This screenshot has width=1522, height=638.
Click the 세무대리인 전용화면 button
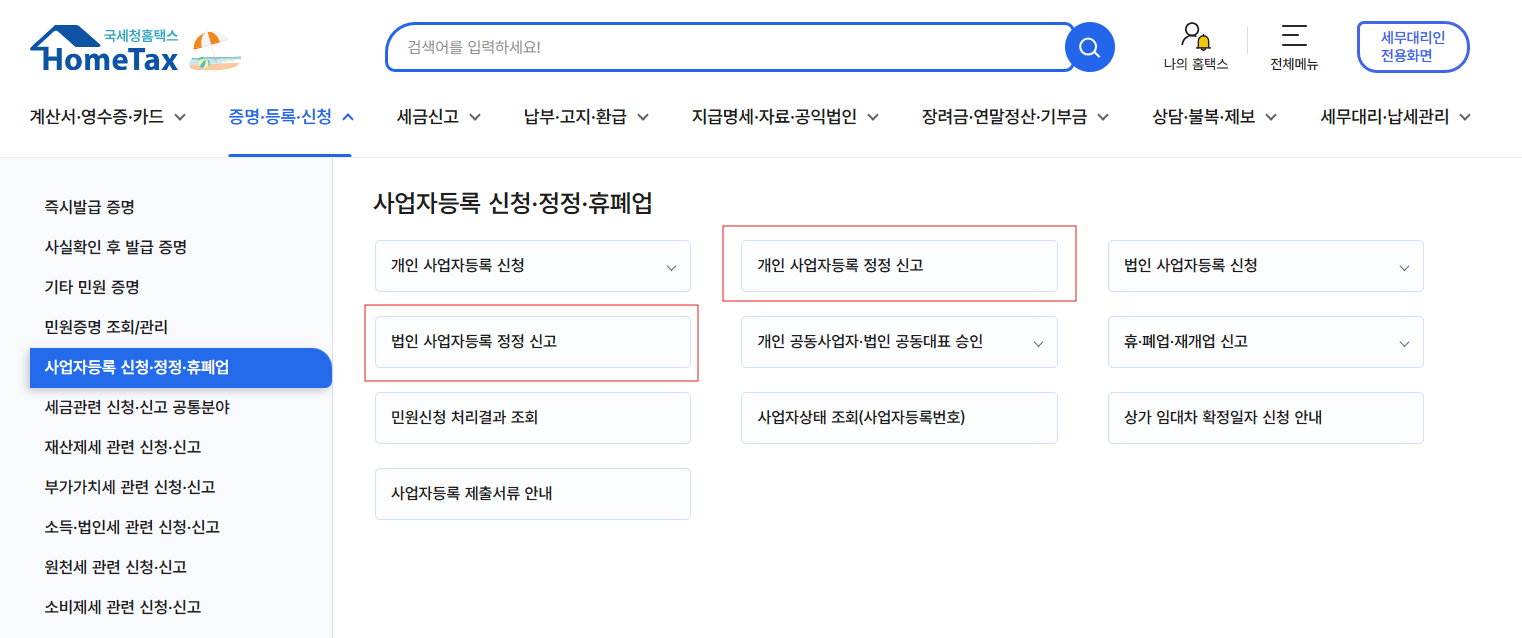1412,46
